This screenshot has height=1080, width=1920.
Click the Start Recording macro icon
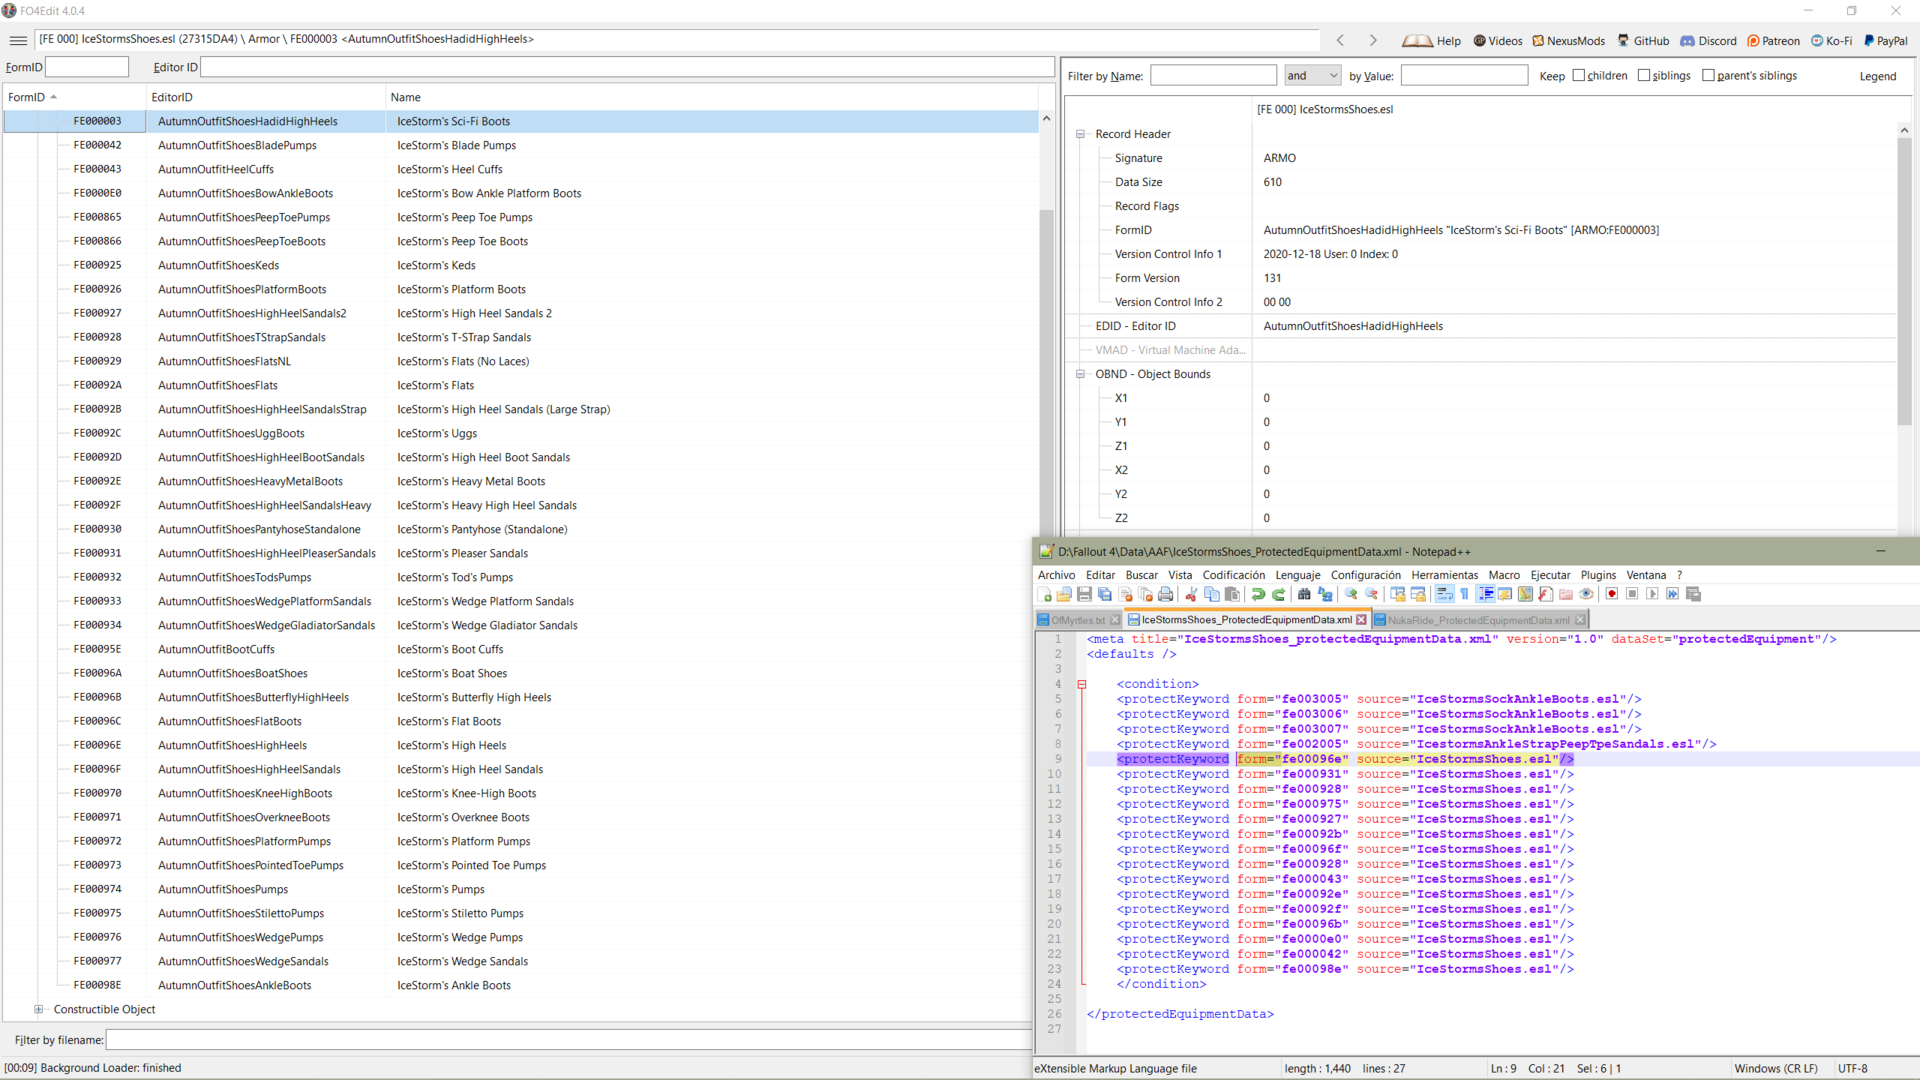pos(1611,594)
